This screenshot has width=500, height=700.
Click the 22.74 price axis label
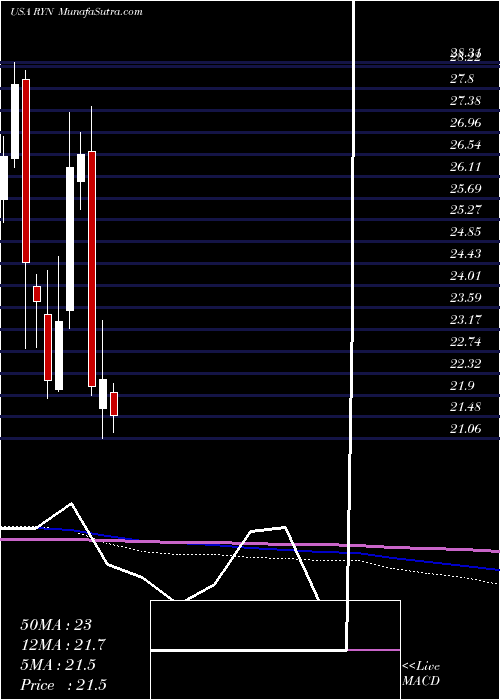466,342
